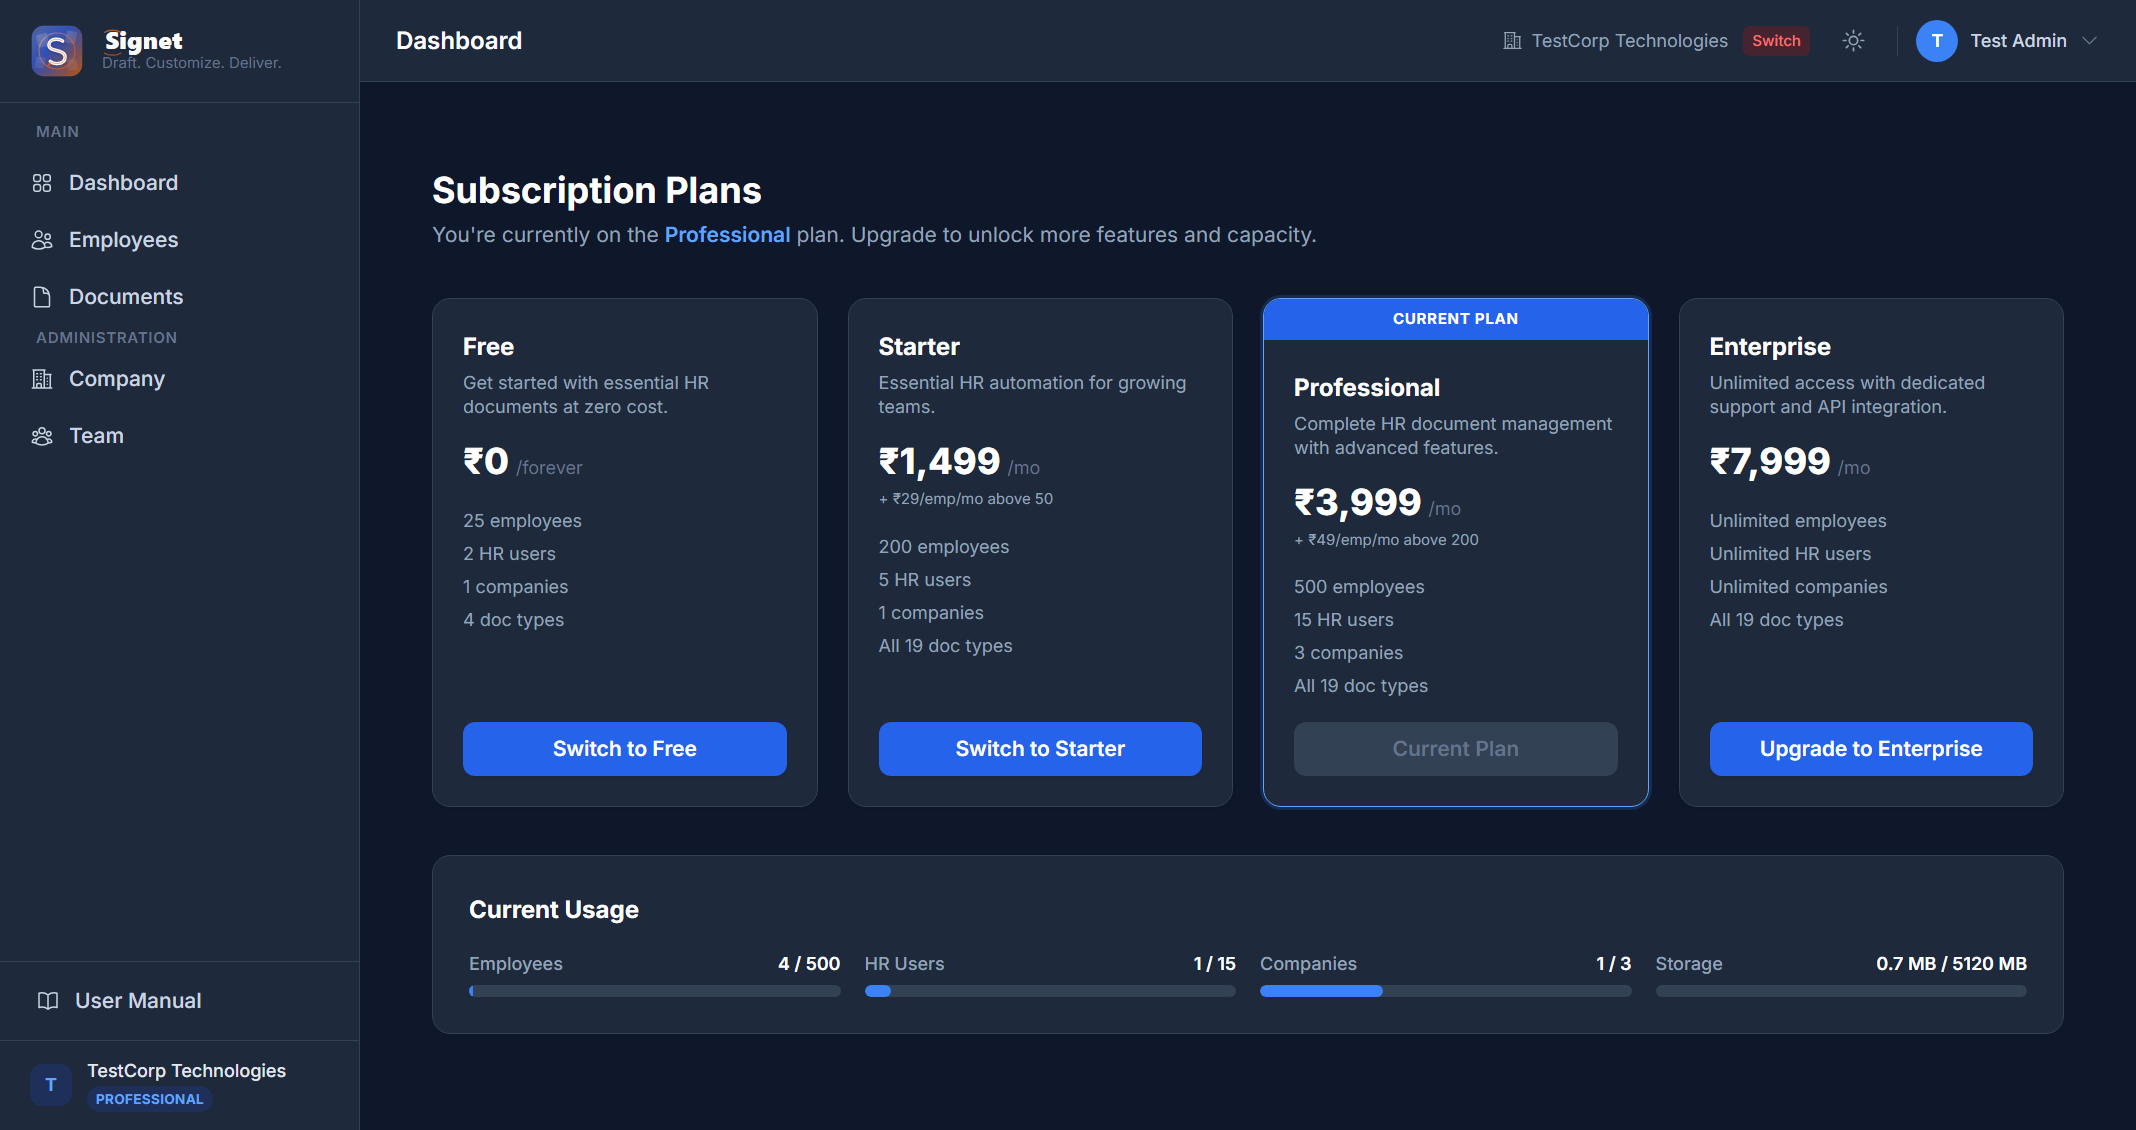The image size is (2136, 1130).
Task: Click the Test Admin avatar circle
Action: tap(1936, 41)
